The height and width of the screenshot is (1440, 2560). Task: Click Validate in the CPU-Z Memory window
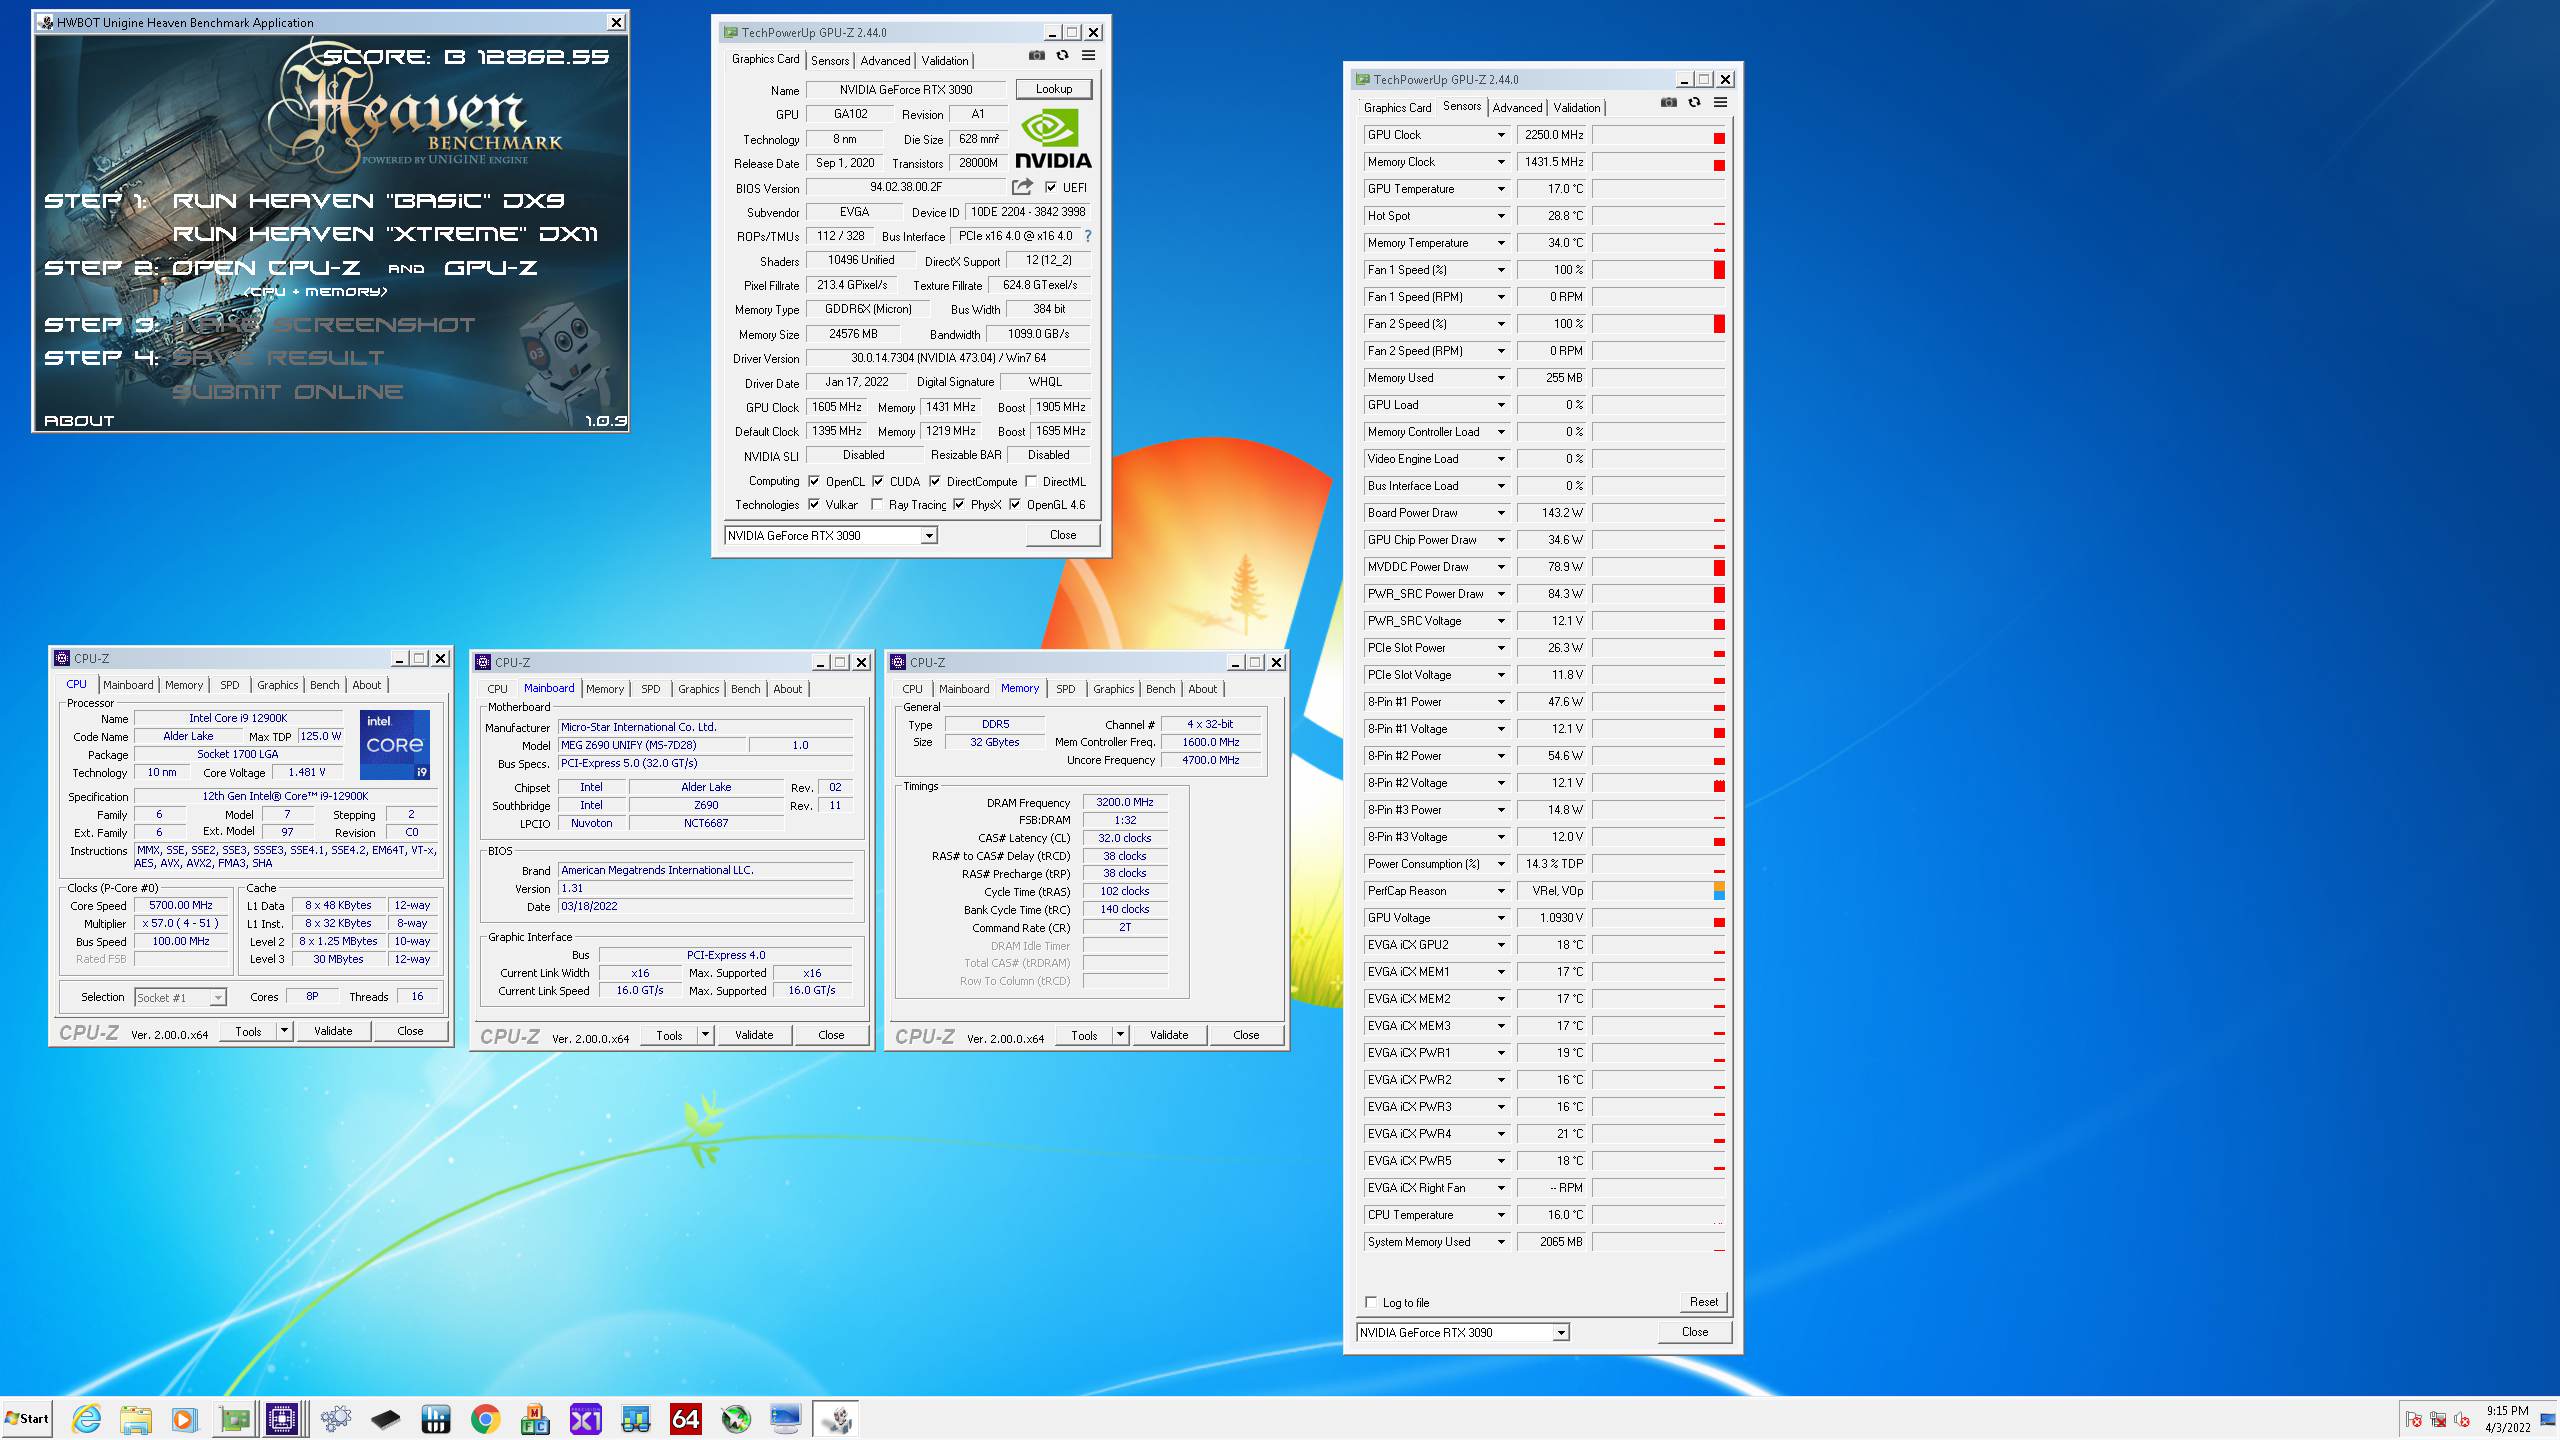1169,1035
